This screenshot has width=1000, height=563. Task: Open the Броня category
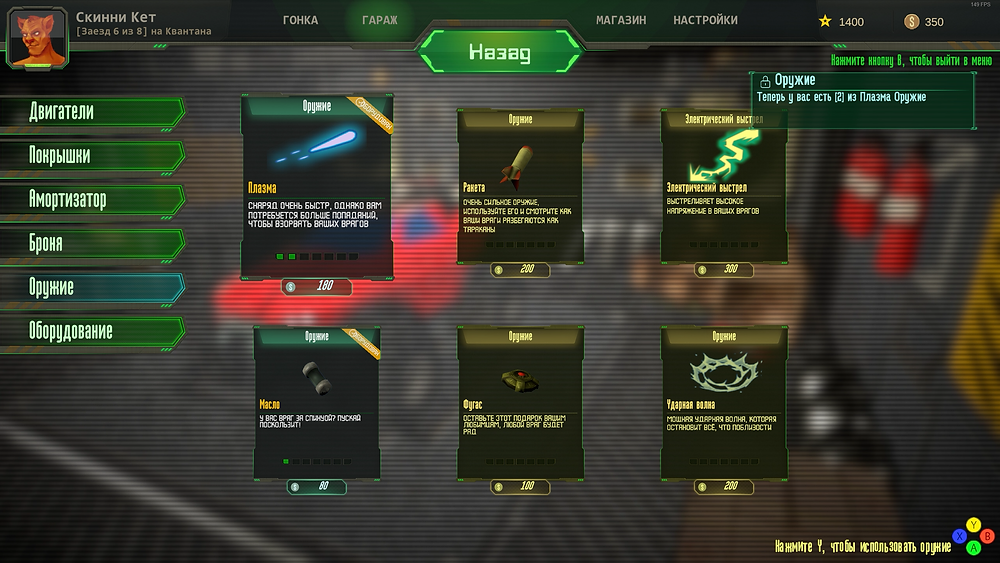point(93,244)
